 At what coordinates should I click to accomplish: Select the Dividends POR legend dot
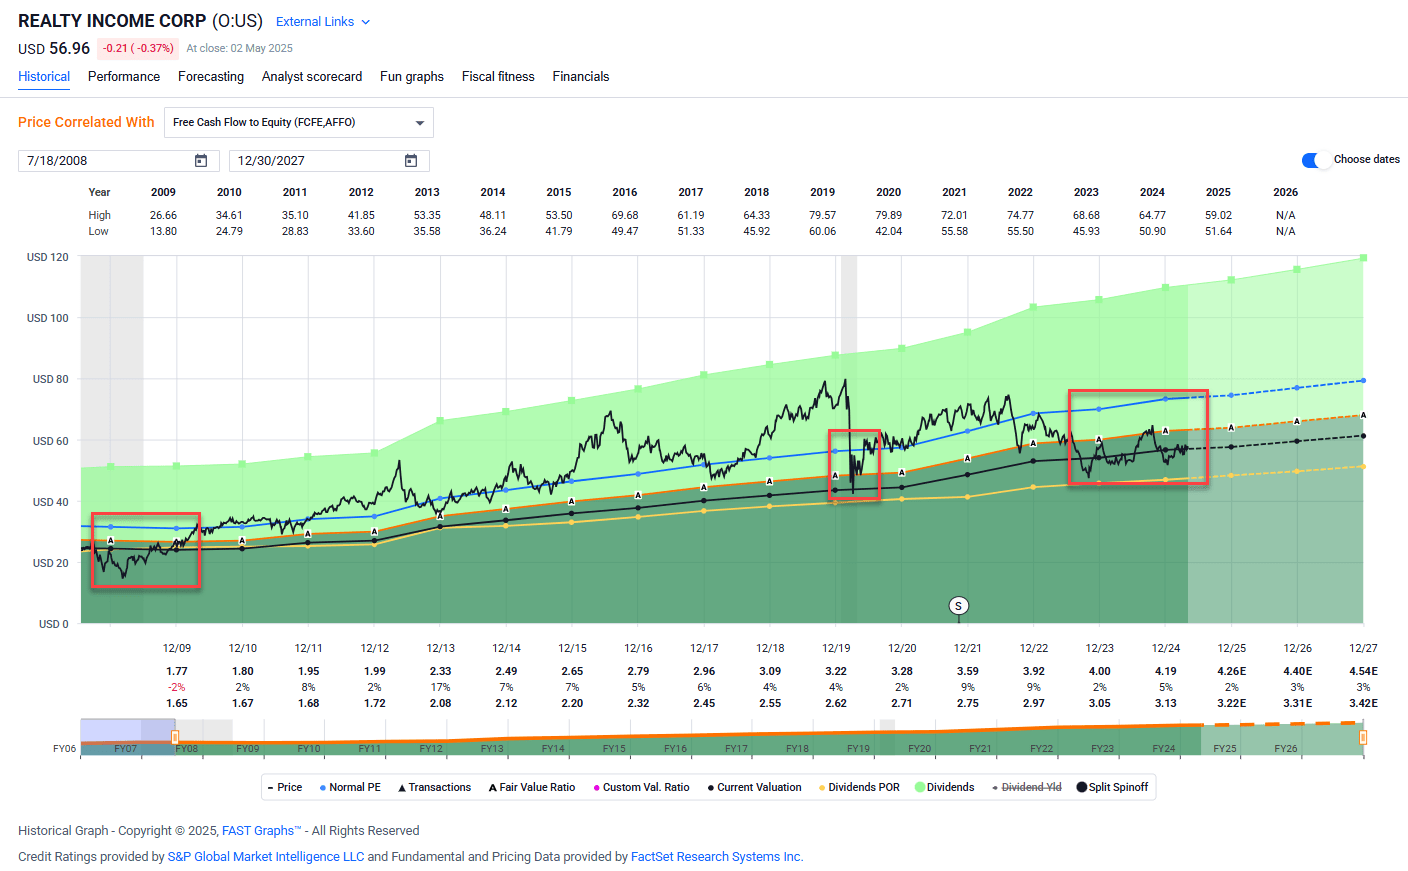(820, 787)
